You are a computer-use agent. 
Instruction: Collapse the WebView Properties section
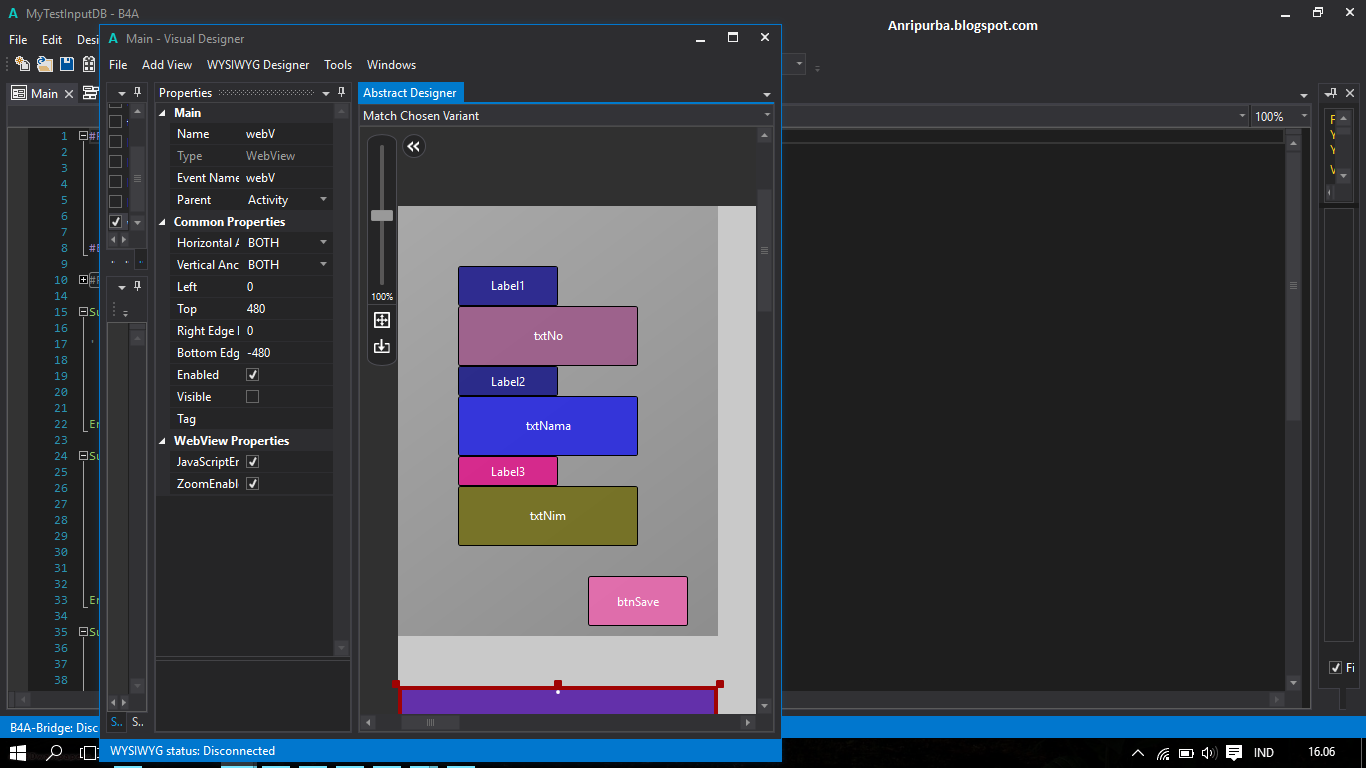(x=163, y=441)
